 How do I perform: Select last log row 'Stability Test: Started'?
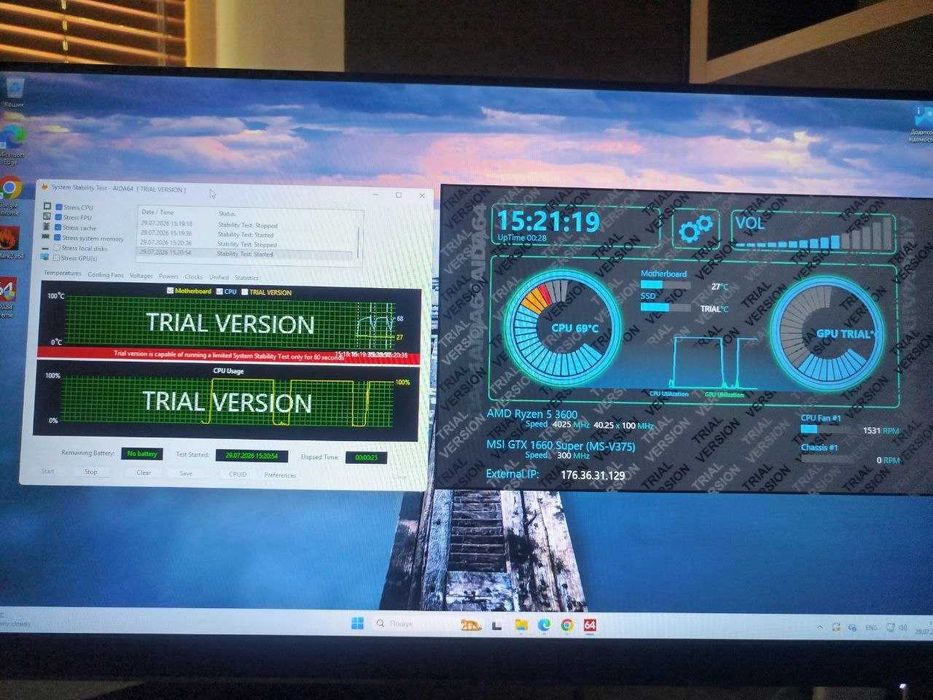click(x=246, y=254)
